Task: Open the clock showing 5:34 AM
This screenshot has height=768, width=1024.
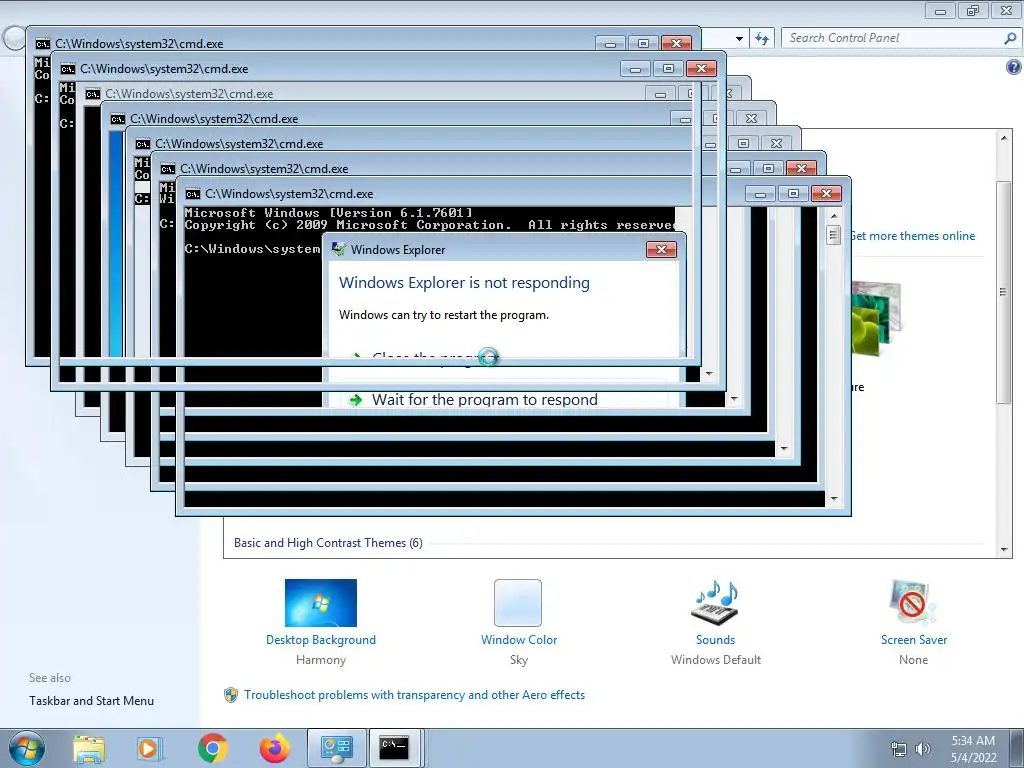Action: pos(973,749)
